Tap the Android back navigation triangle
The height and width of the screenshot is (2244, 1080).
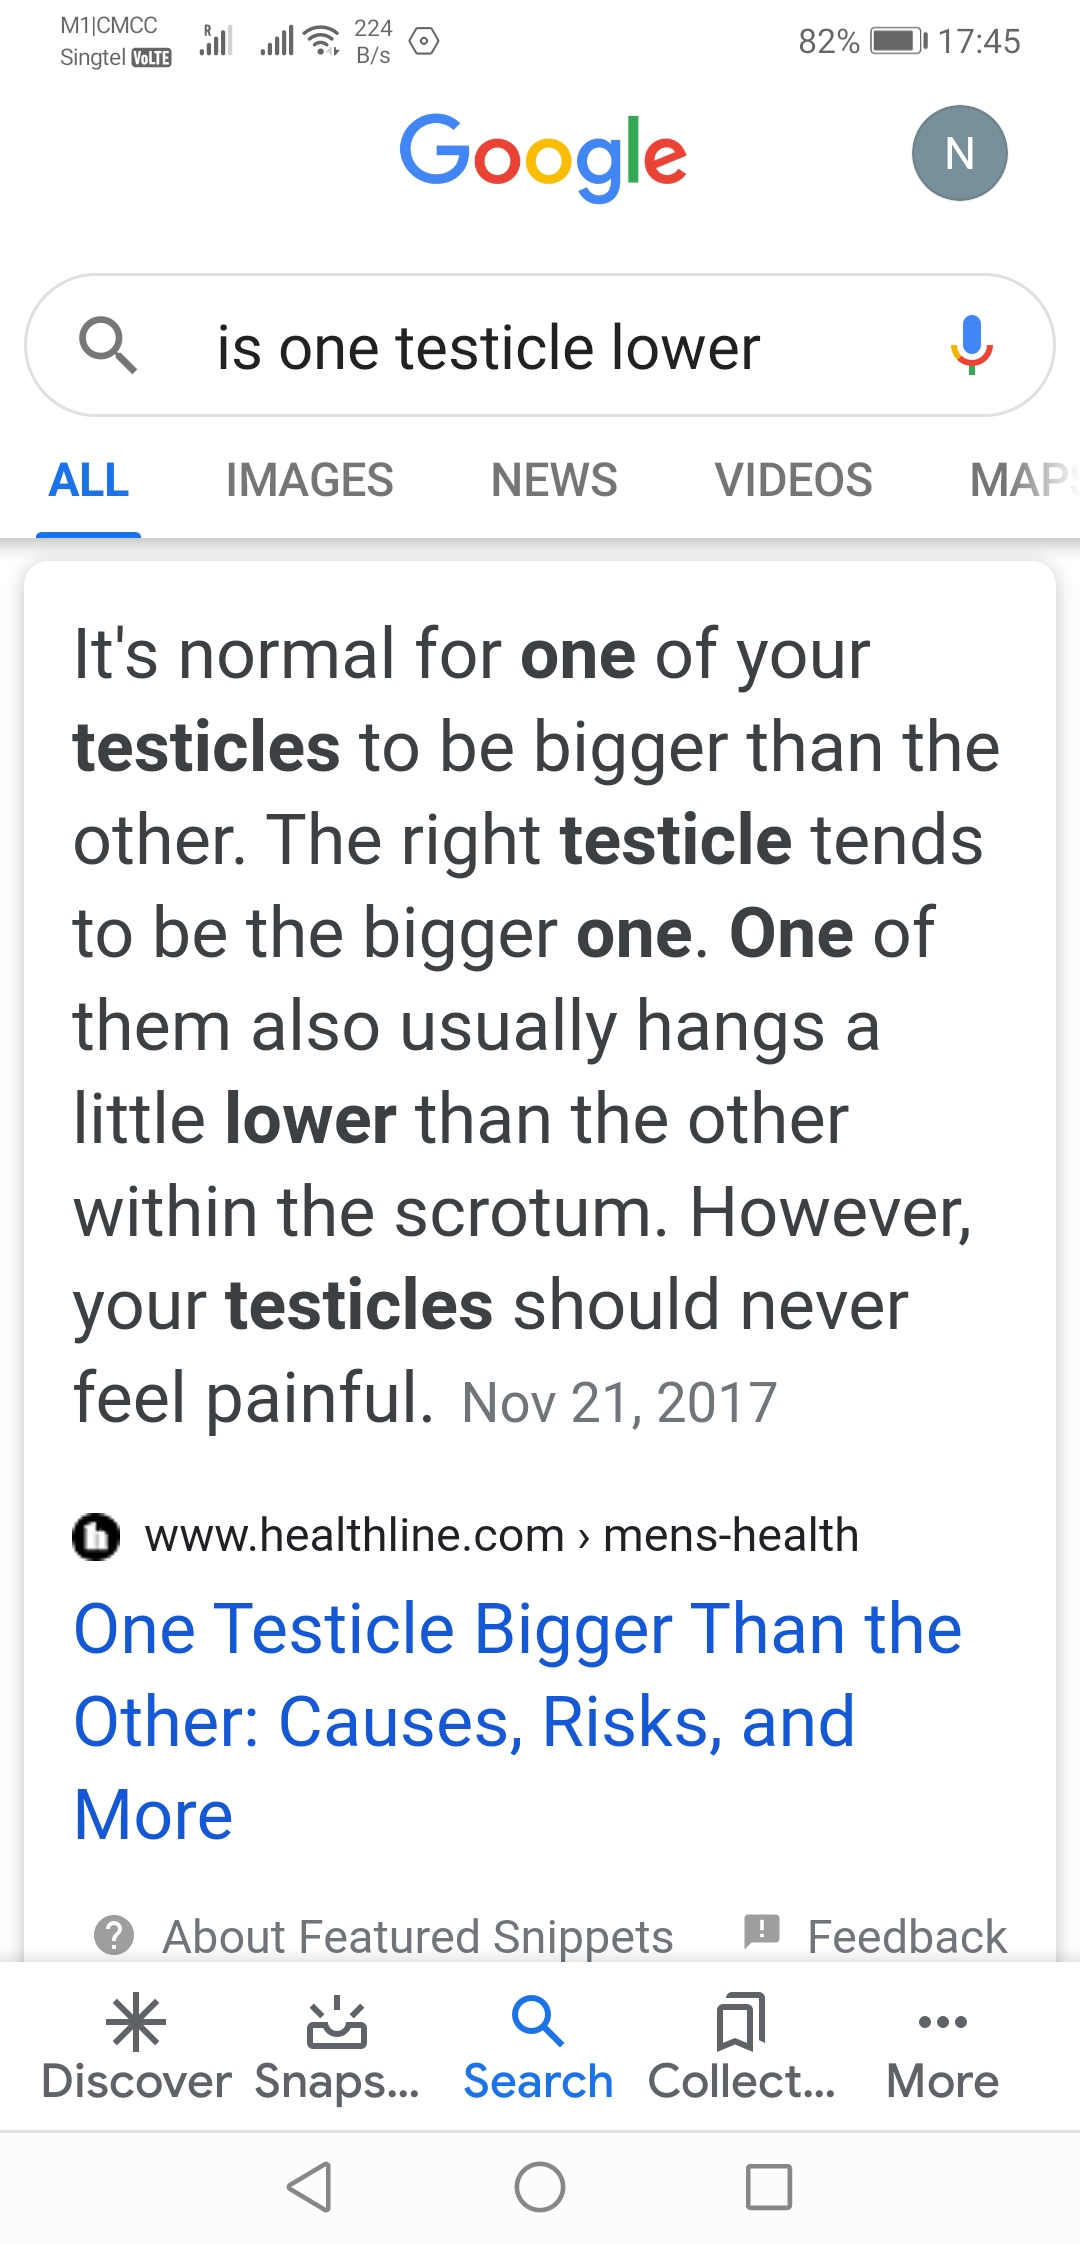(310, 2187)
